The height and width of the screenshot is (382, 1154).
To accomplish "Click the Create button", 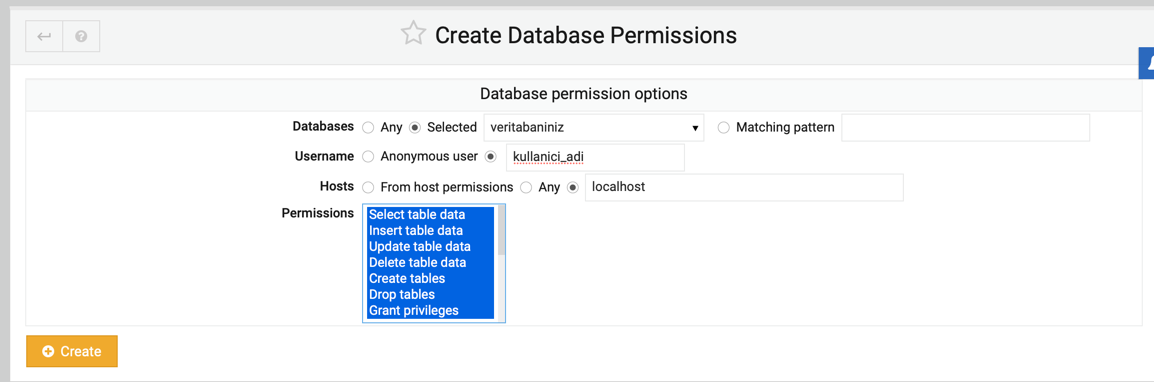I will tap(72, 351).
